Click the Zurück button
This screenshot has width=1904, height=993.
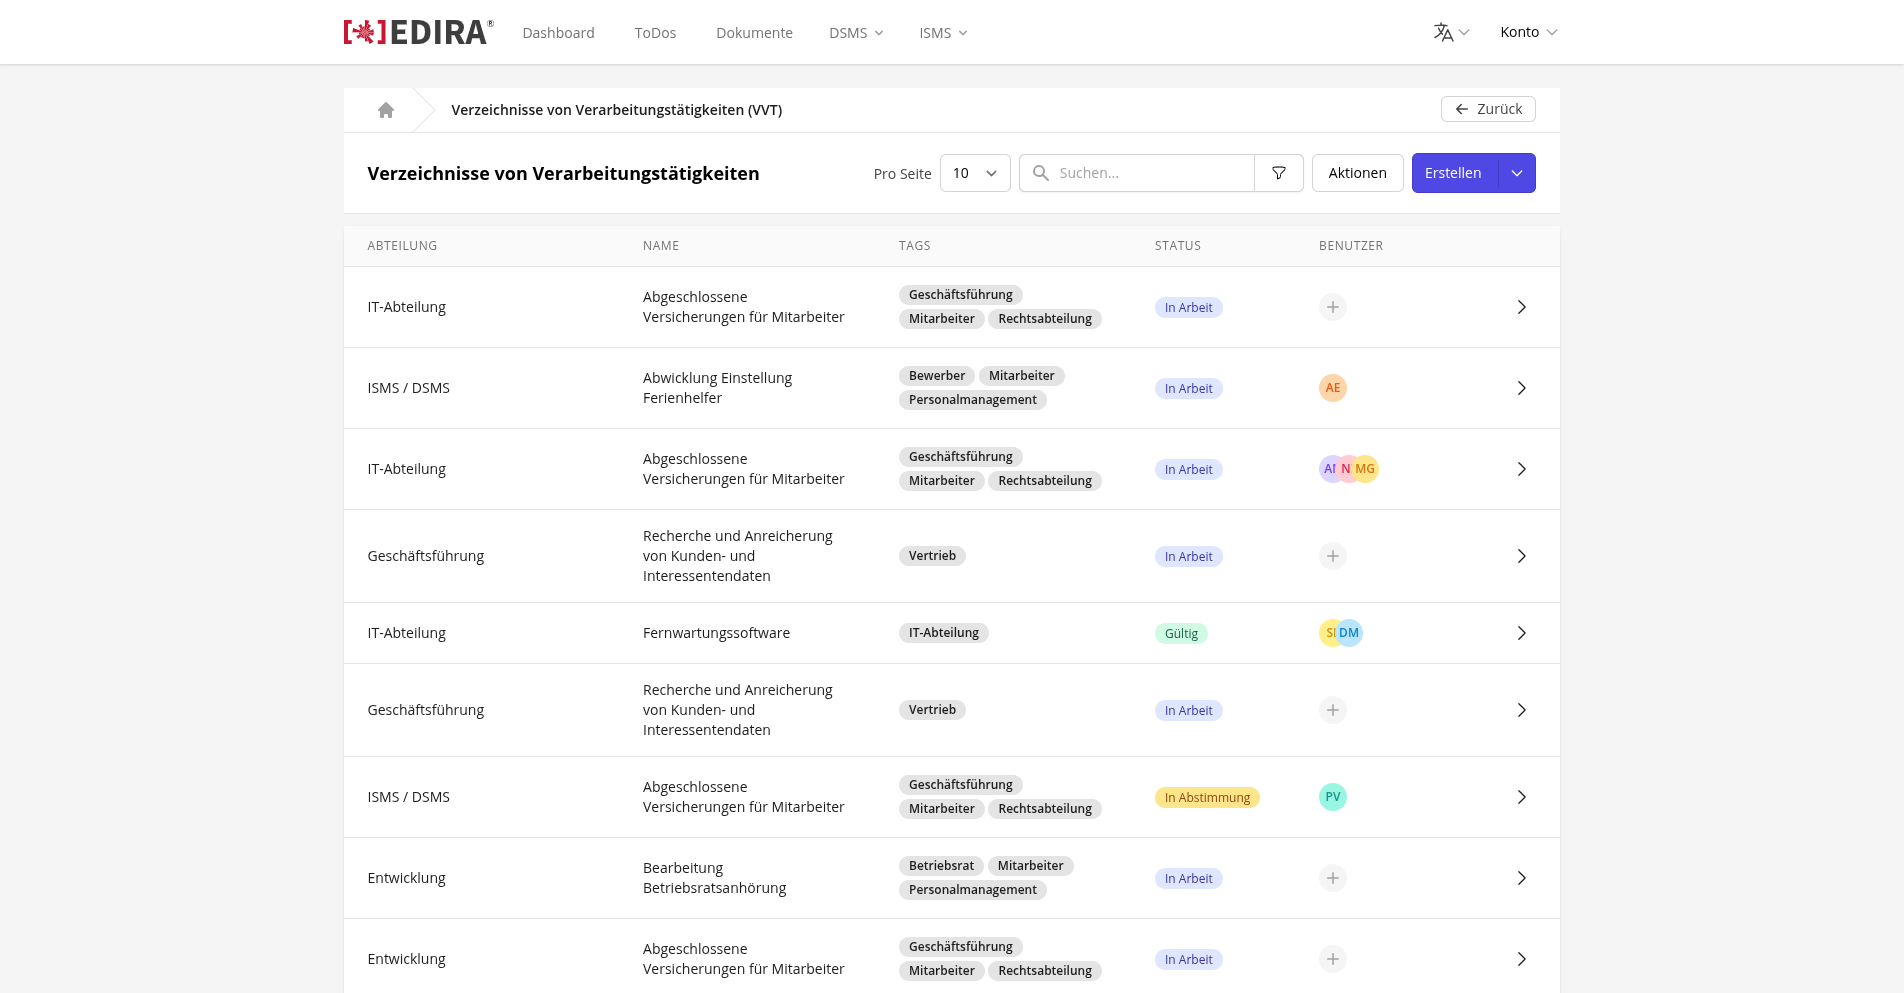click(1488, 109)
